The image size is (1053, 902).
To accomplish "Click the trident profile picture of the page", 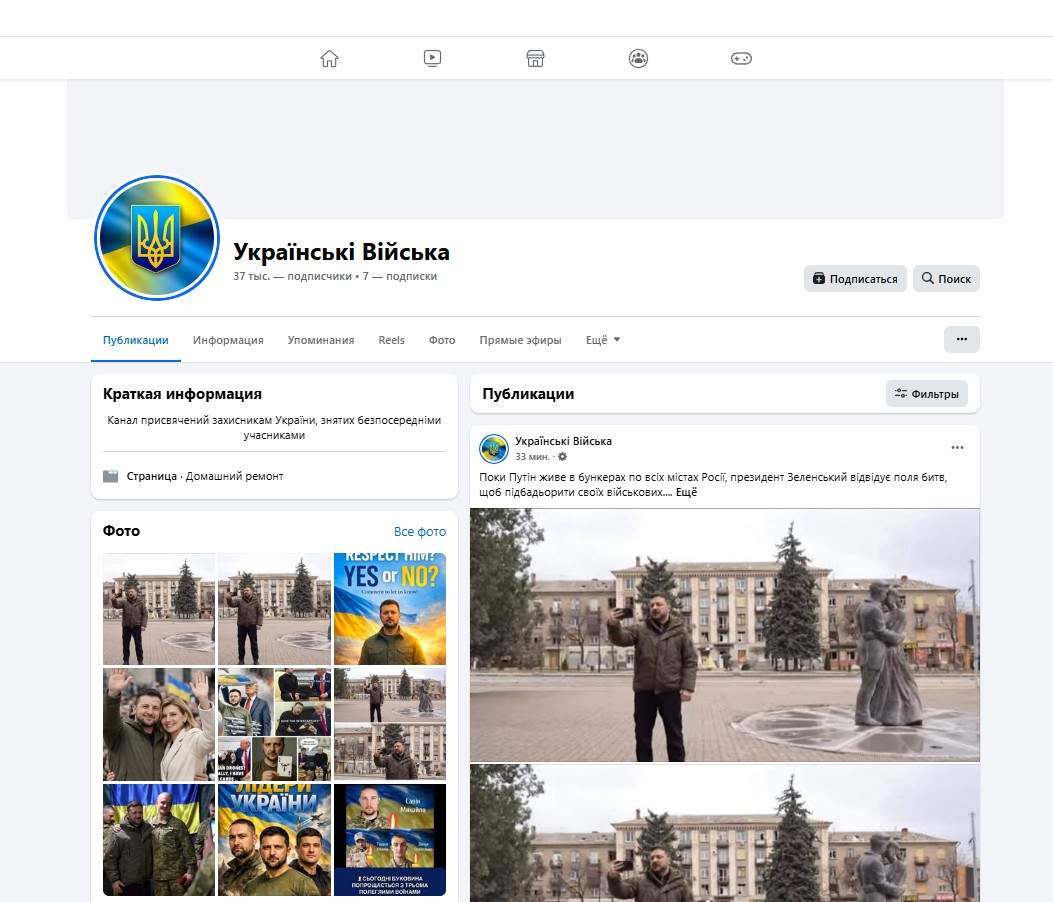I will tap(156, 238).
